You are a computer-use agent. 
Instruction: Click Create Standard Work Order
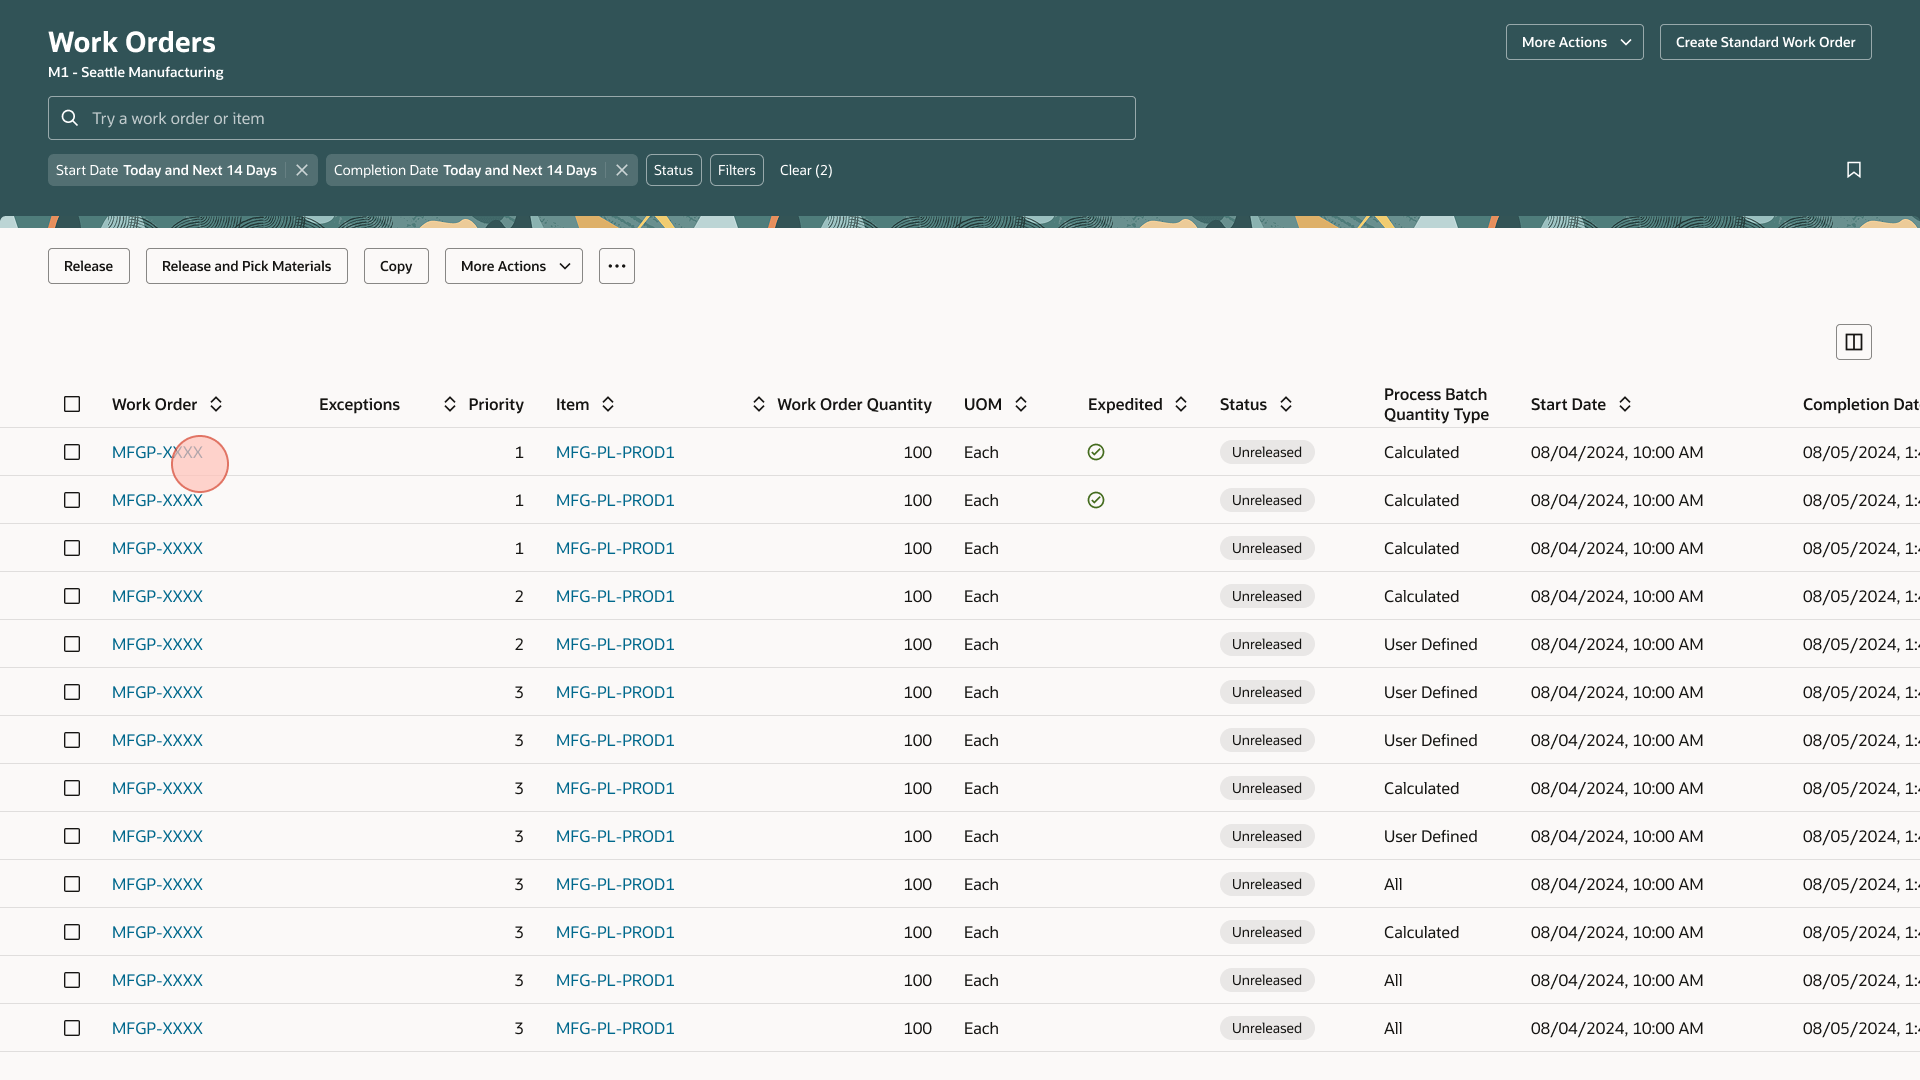pos(1765,42)
